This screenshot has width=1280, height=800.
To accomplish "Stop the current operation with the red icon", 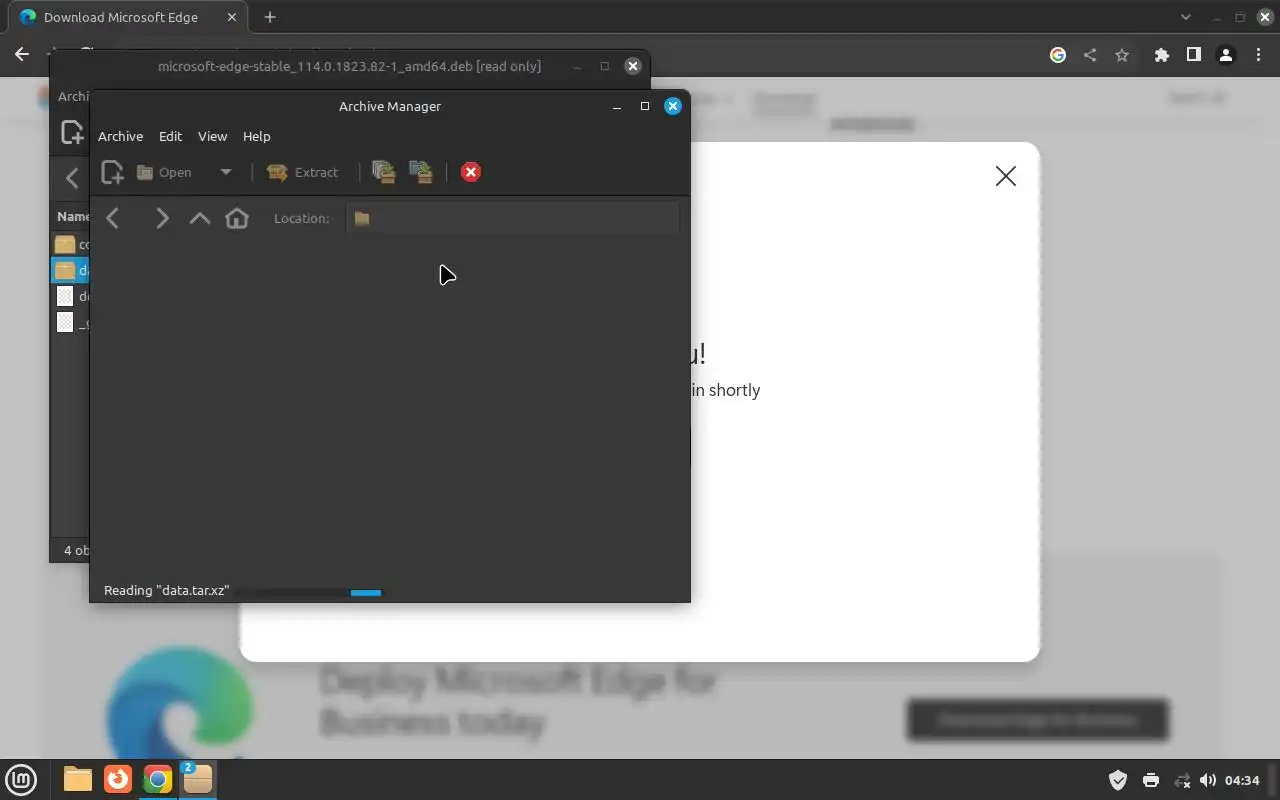I will click(471, 172).
